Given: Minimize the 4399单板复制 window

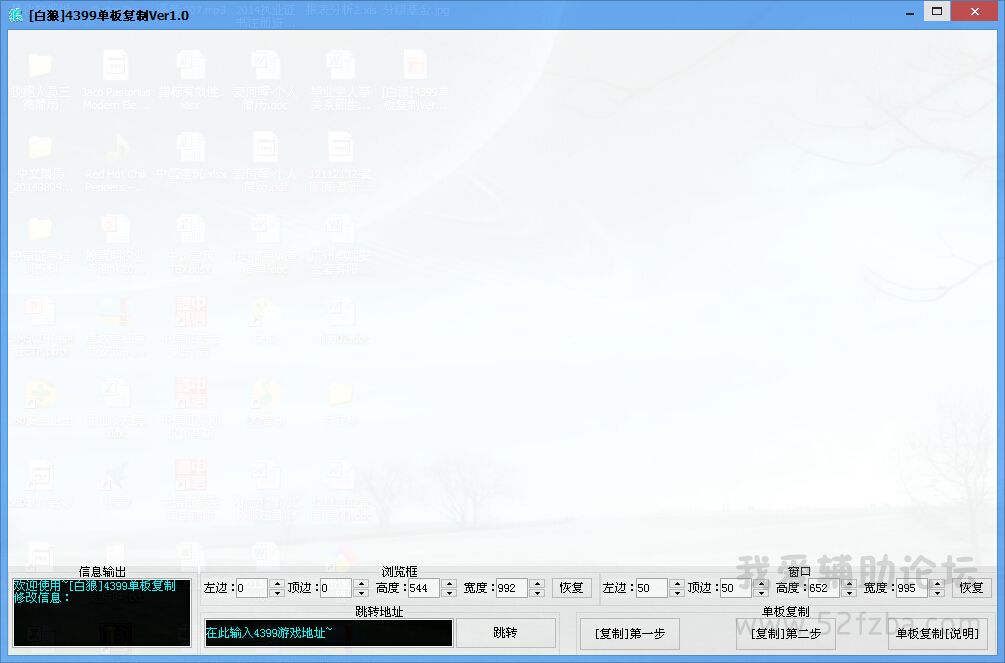Looking at the screenshot, I should [909, 13].
